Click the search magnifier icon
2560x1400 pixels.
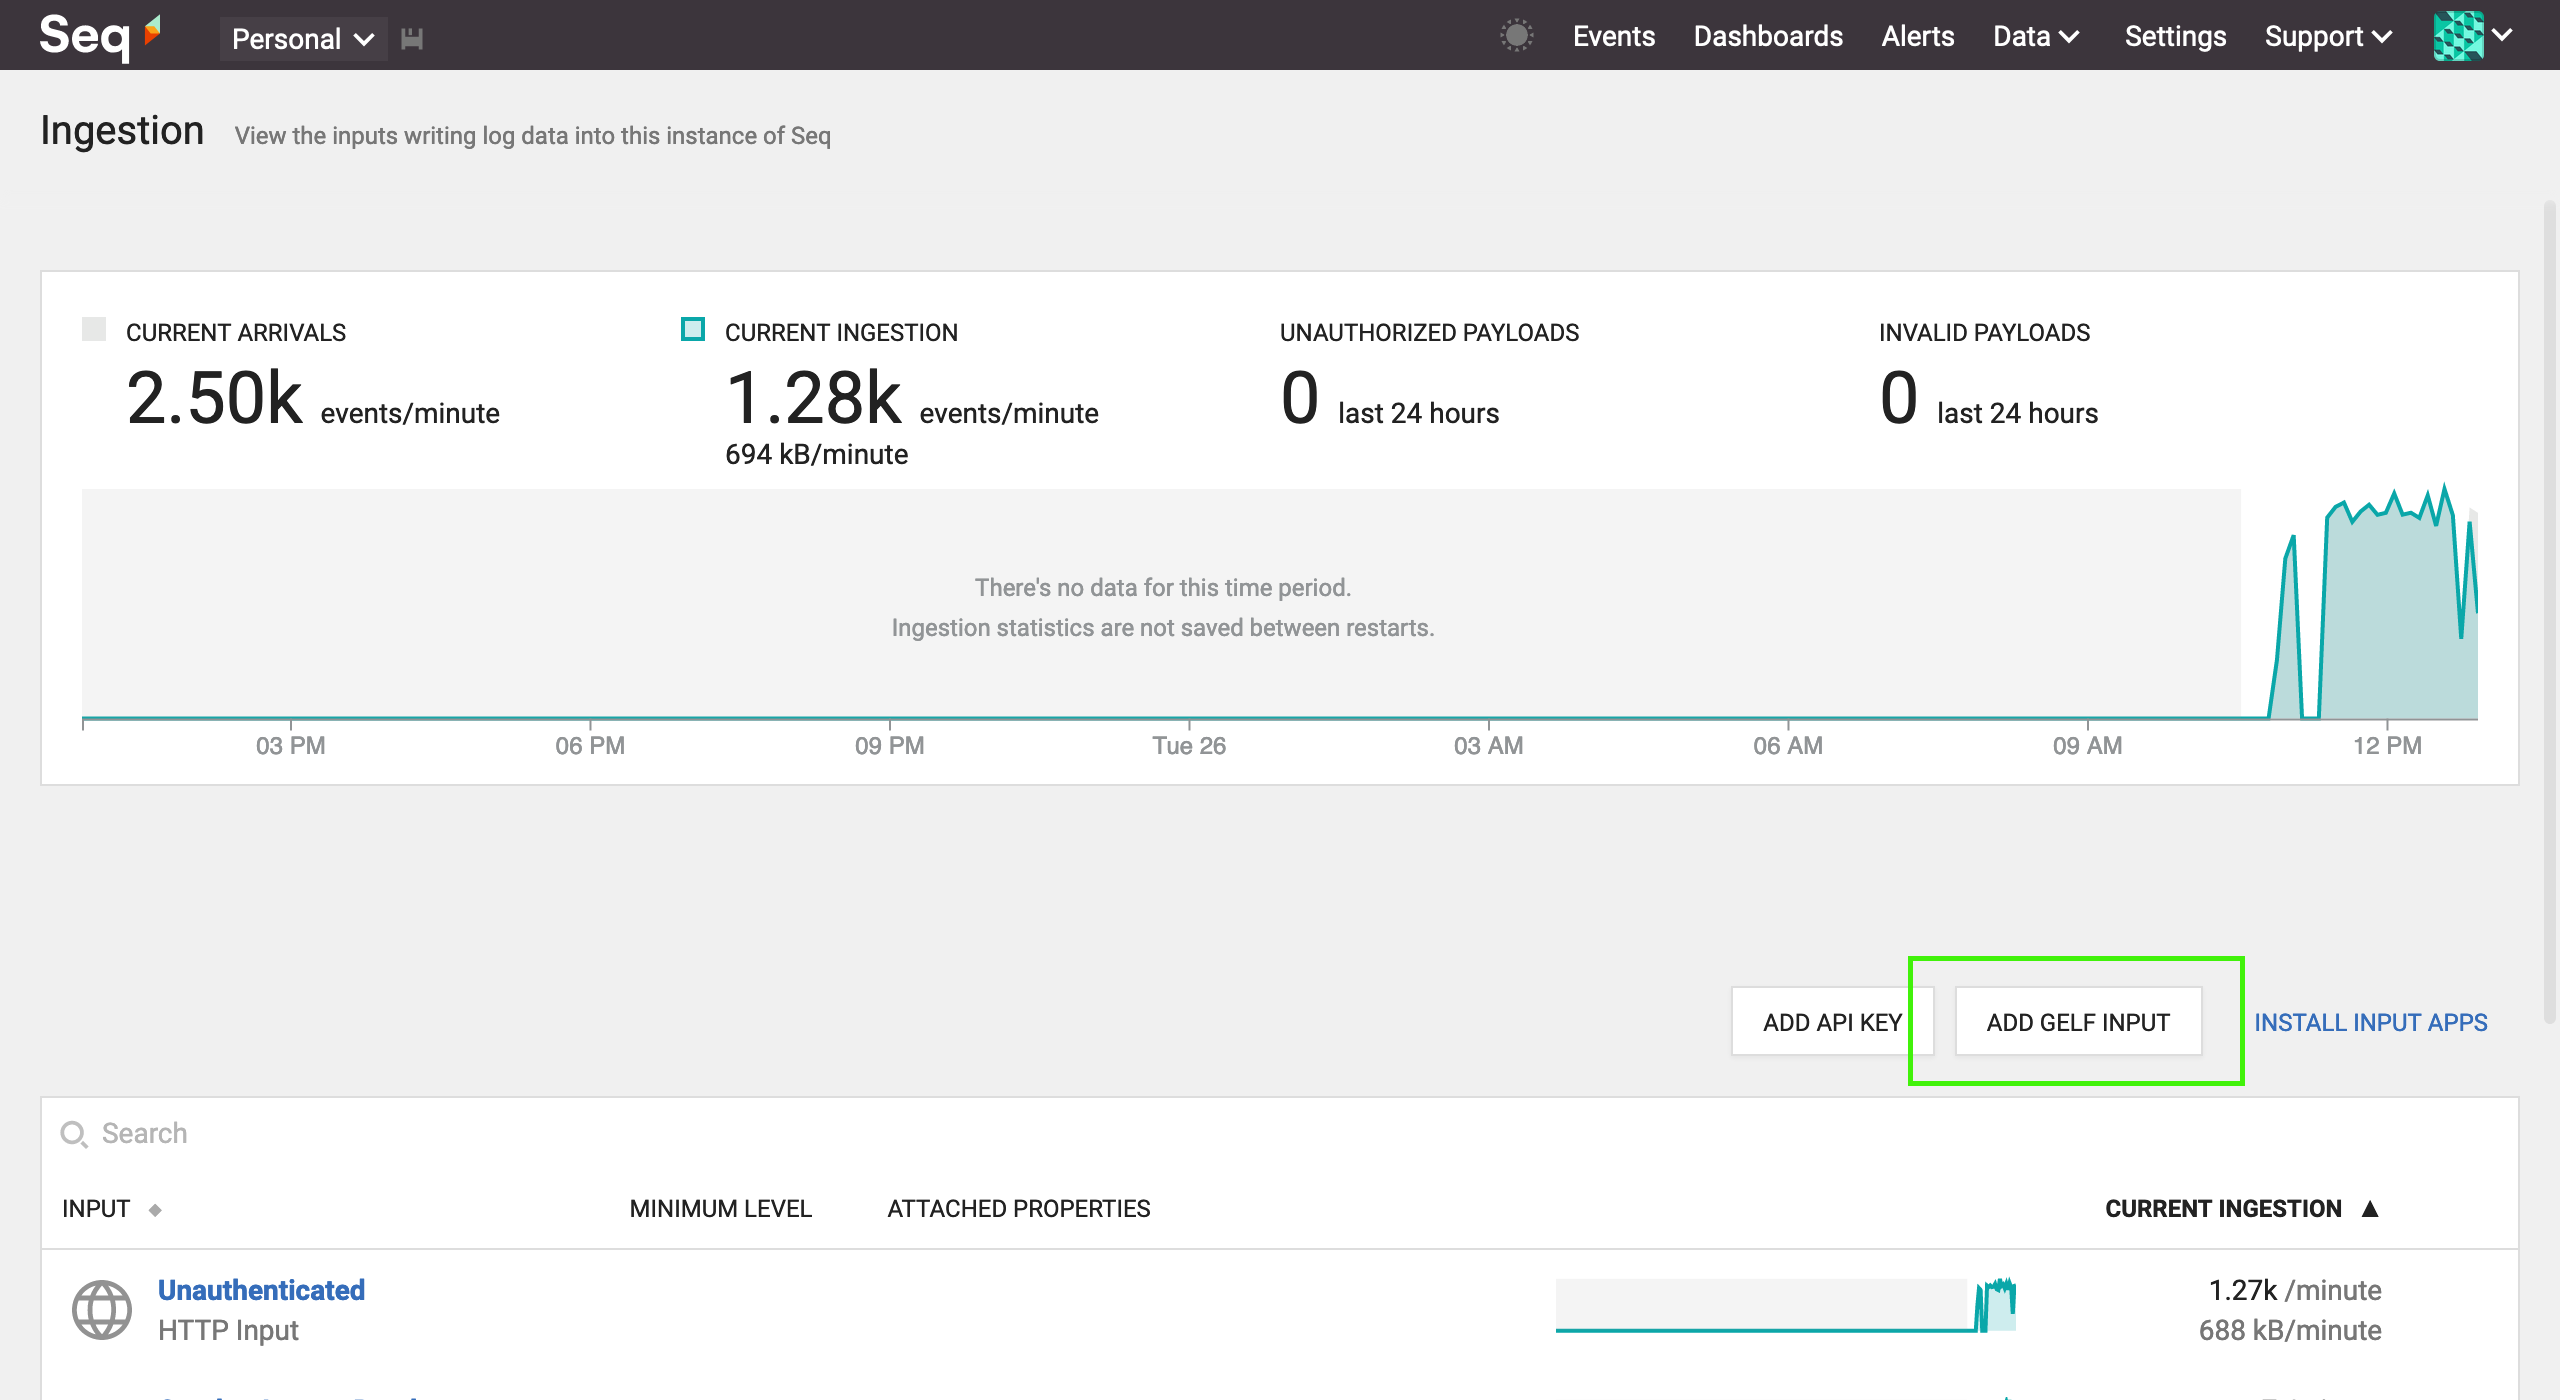point(74,1134)
